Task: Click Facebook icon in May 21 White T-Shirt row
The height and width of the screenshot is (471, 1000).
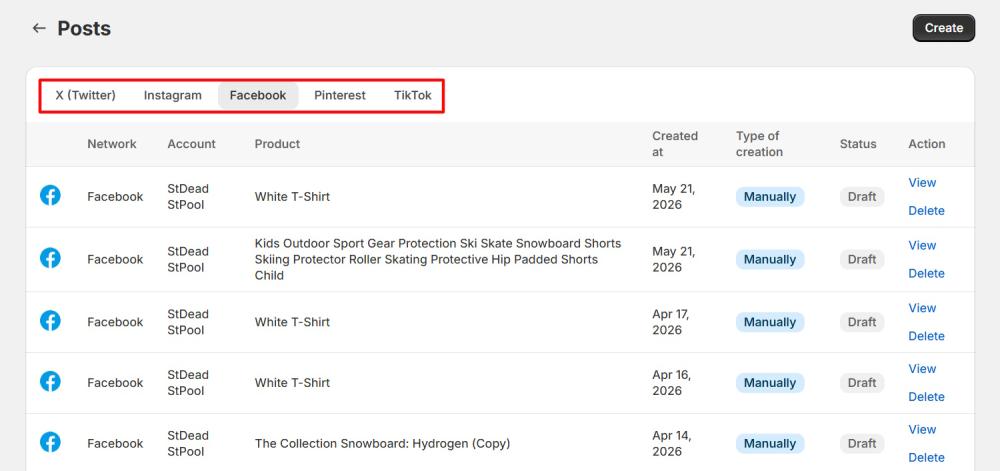Action: click(x=50, y=195)
